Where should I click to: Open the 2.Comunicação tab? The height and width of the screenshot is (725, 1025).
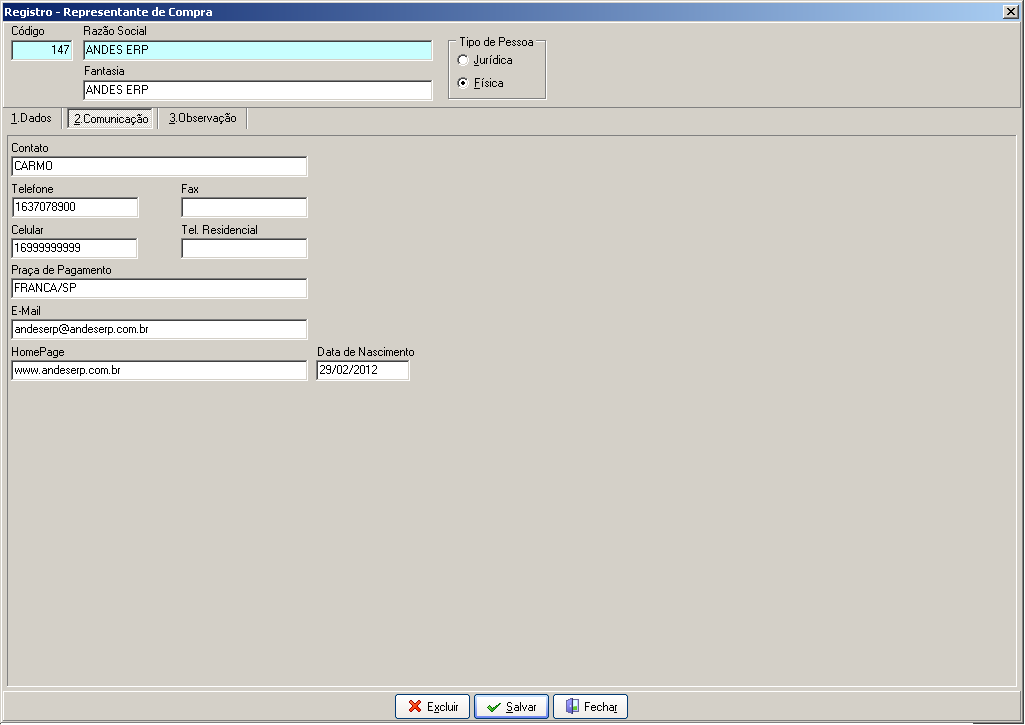pos(110,119)
